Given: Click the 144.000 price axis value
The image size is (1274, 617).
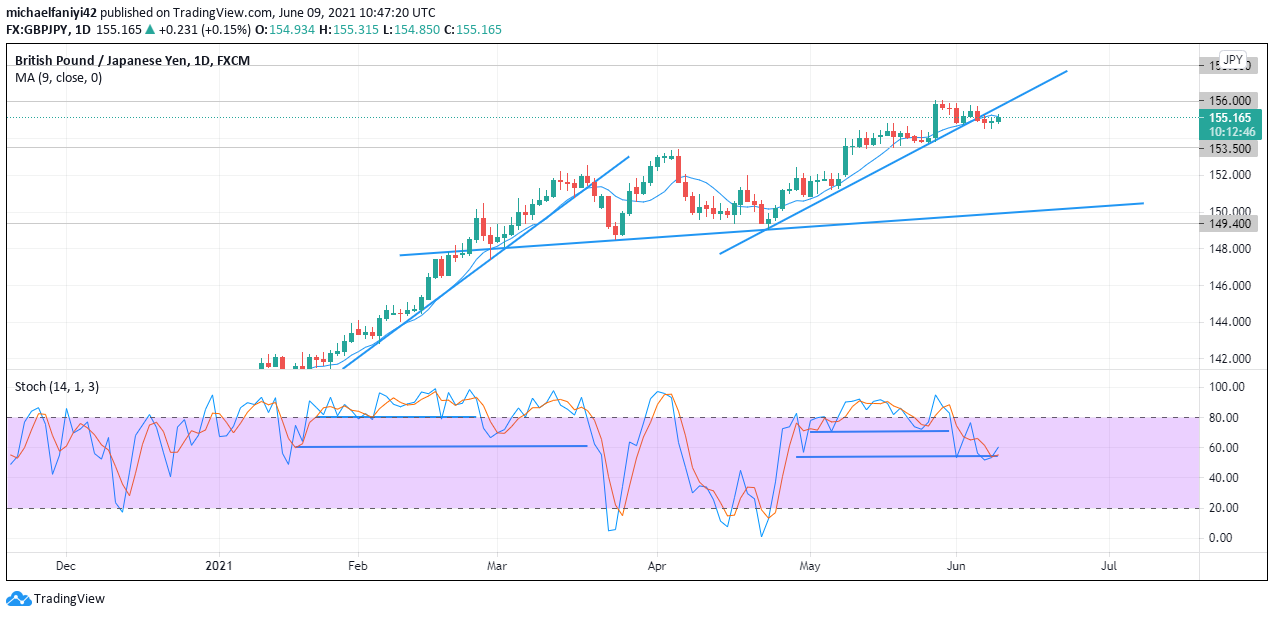Looking at the screenshot, I should tap(1229, 322).
